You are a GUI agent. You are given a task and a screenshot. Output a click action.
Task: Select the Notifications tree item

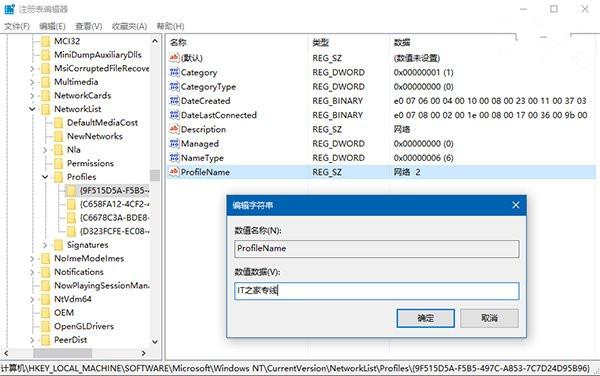tap(79, 272)
